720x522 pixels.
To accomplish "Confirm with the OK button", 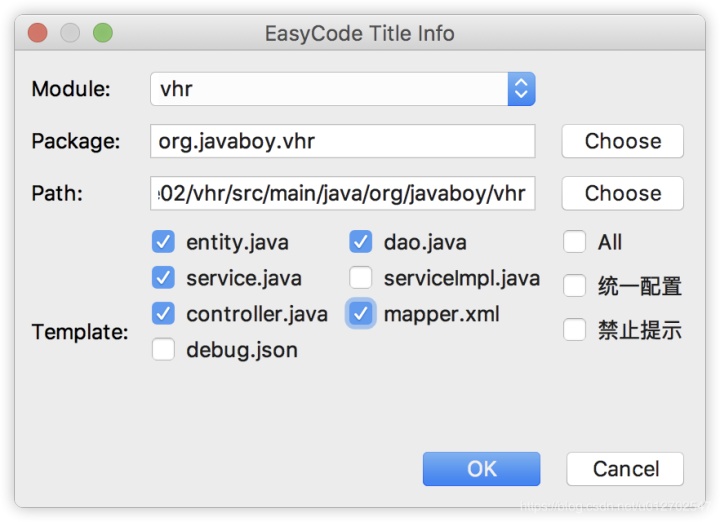I will pyautogui.click(x=481, y=469).
